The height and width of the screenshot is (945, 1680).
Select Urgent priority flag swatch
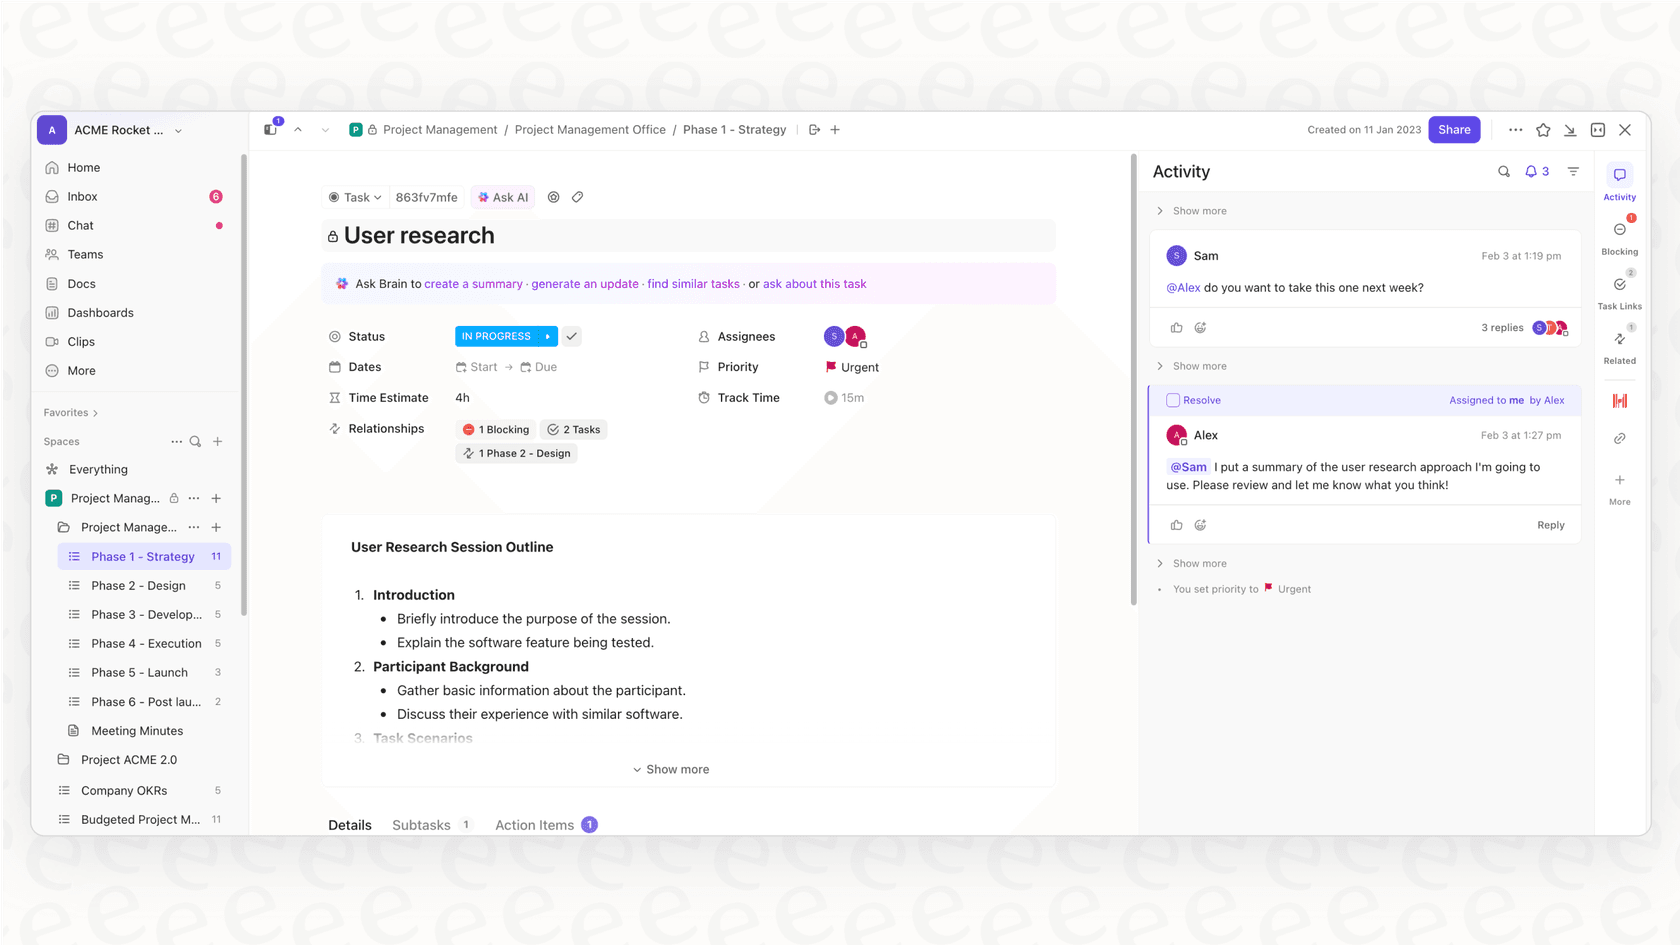coord(831,367)
